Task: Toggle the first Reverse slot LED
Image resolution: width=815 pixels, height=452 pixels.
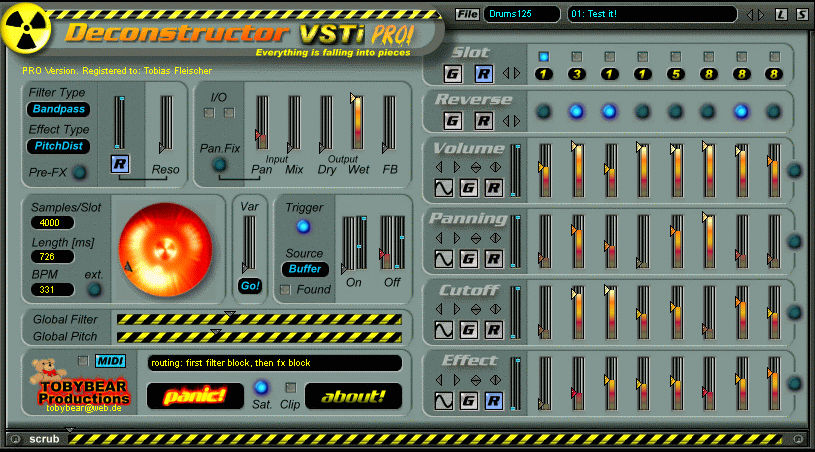Action: point(544,111)
